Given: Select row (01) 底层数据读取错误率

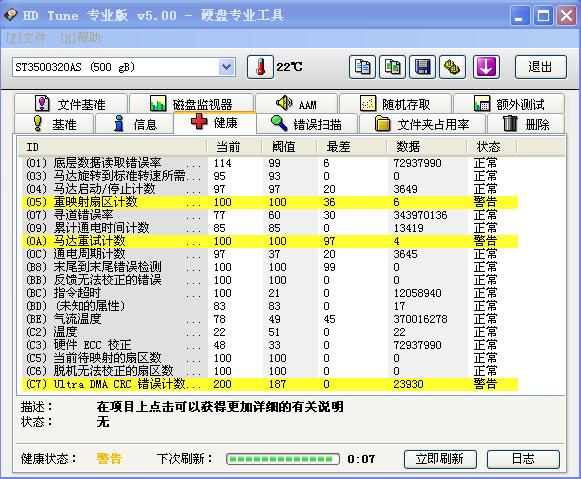Looking at the screenshot, I should pos(270,163).
